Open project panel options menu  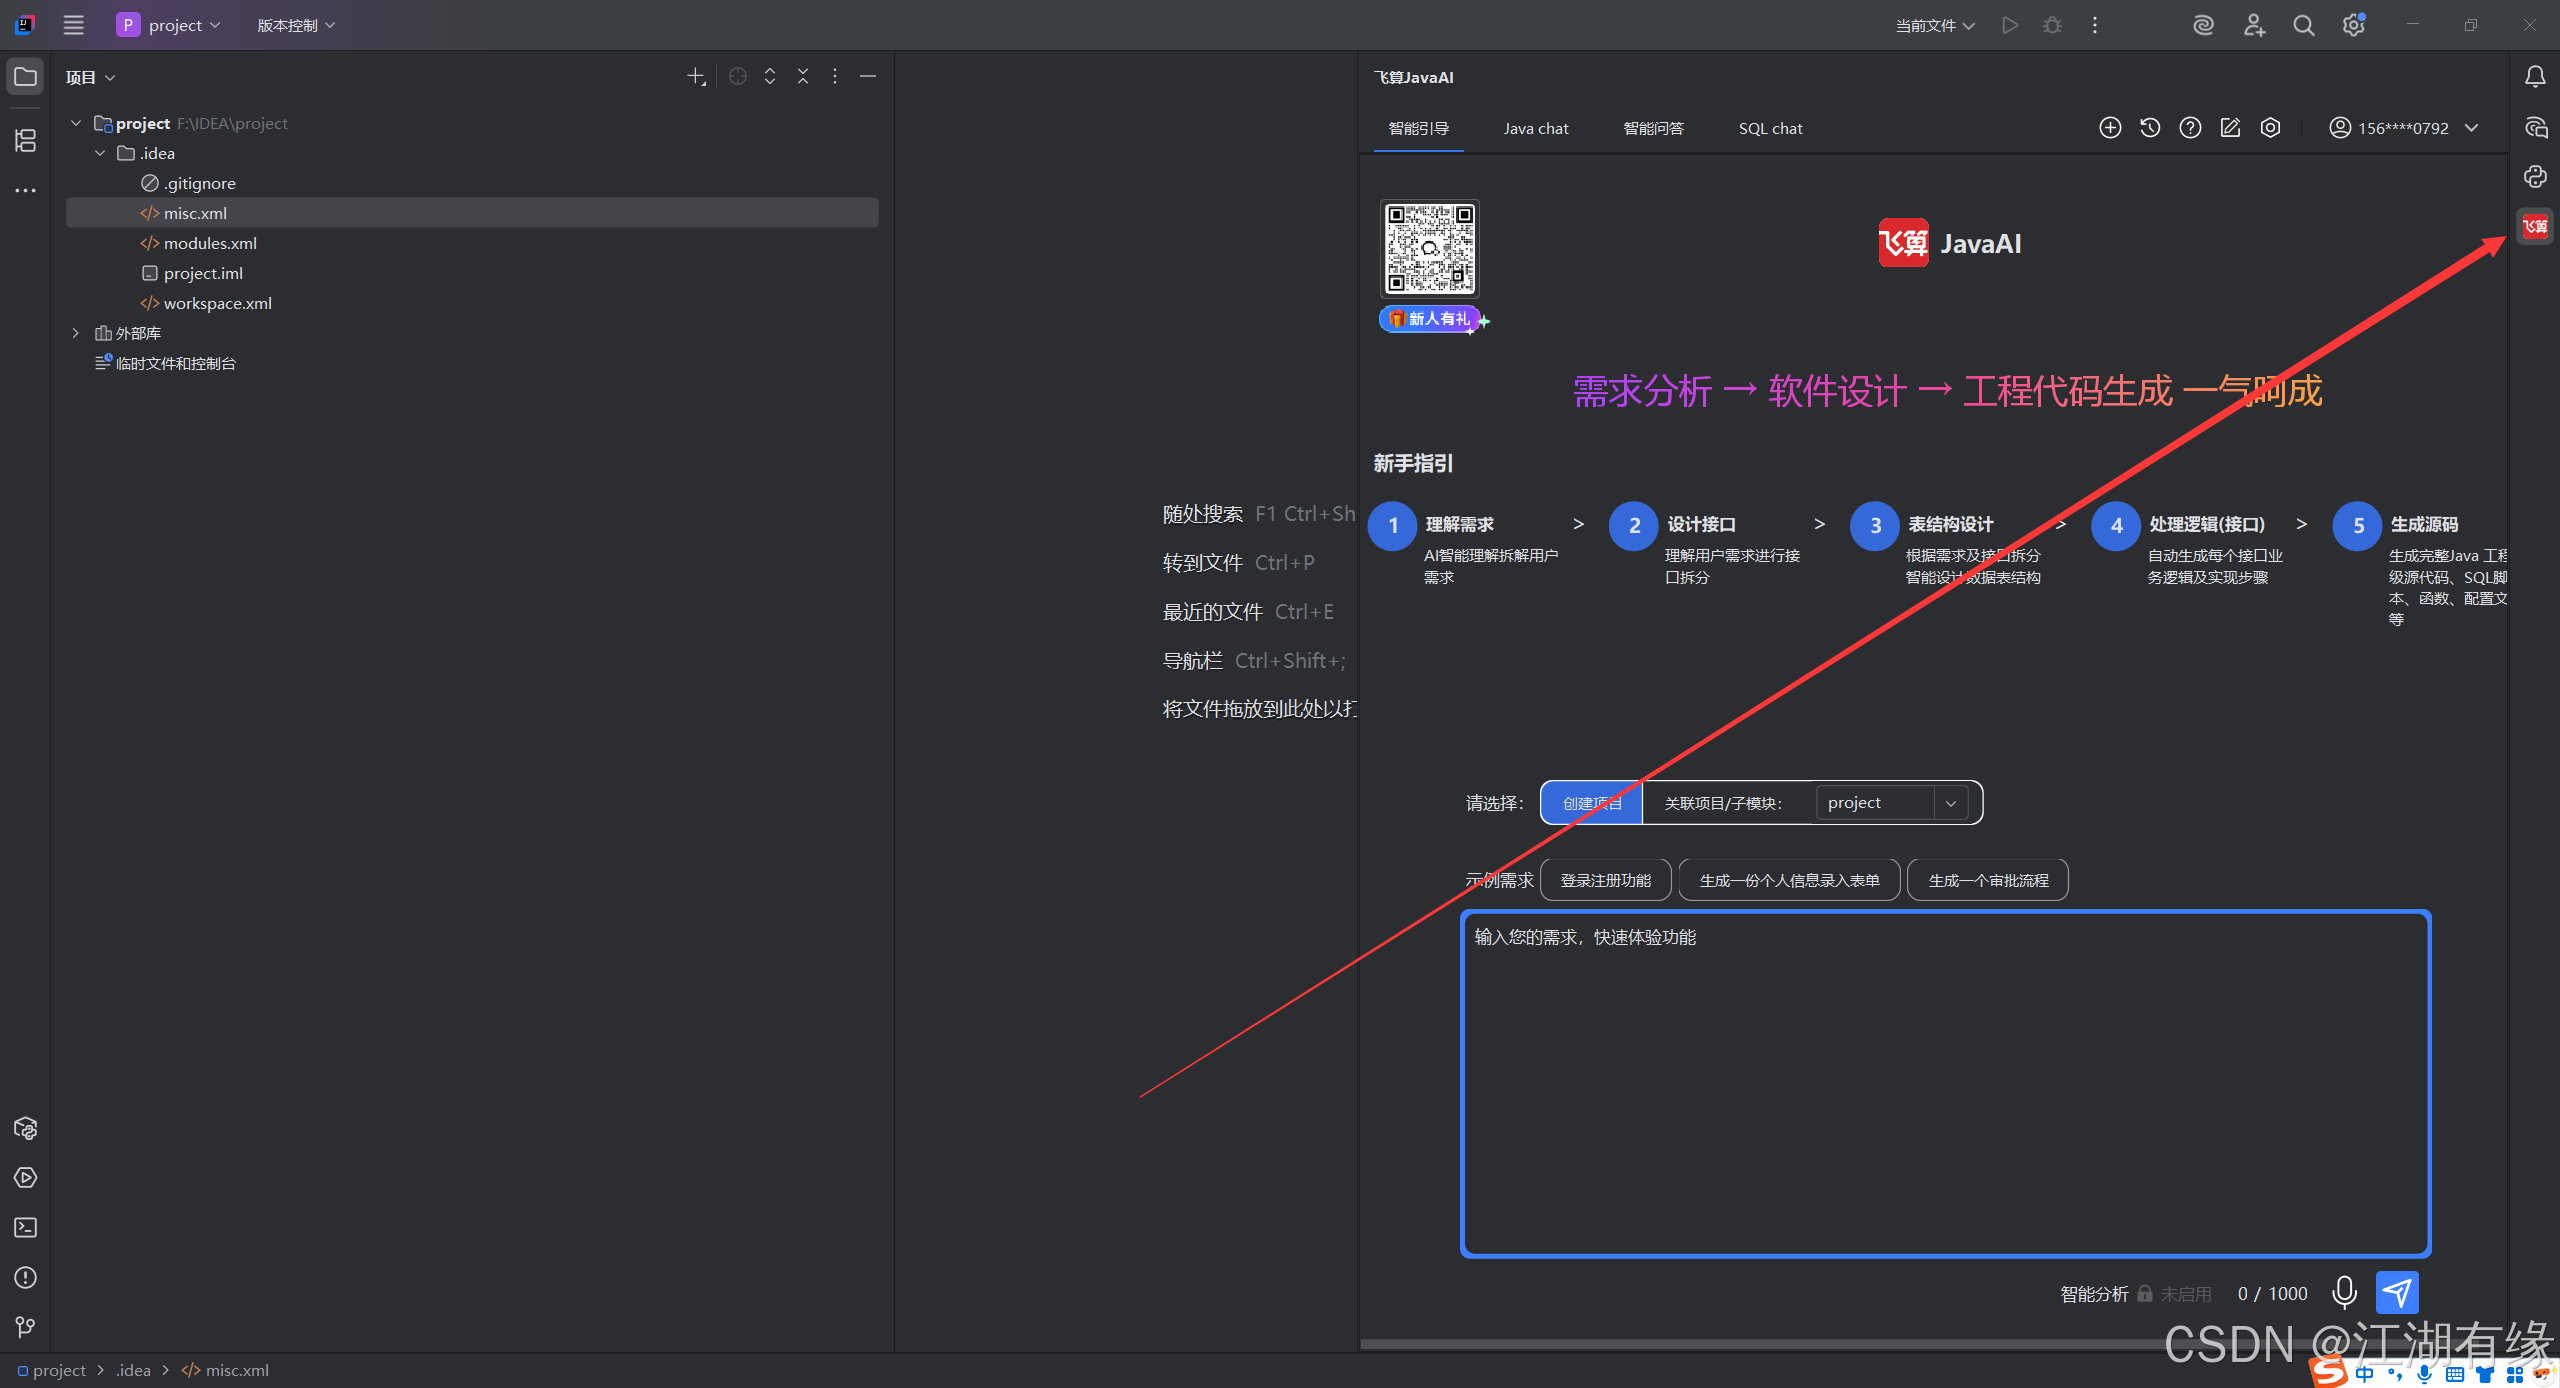click(835, 77)
